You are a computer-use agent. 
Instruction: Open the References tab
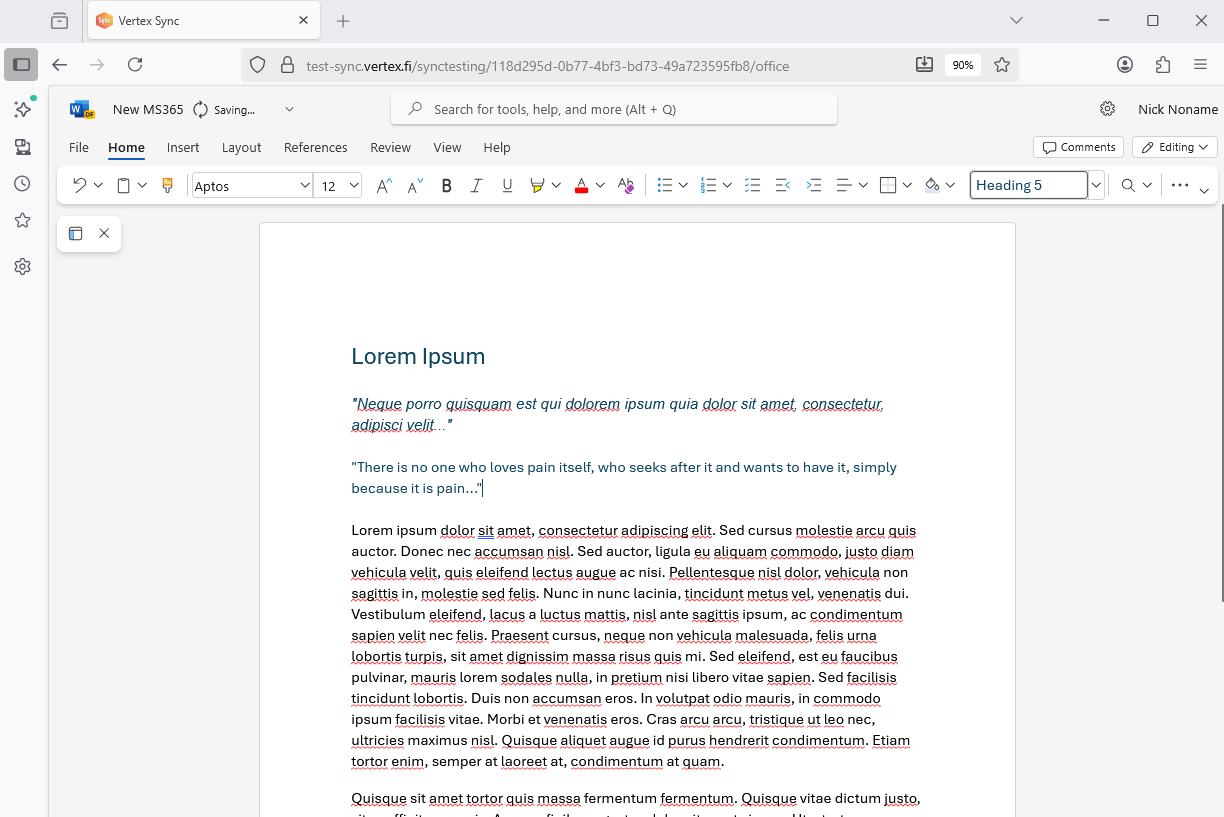[315, 147]
